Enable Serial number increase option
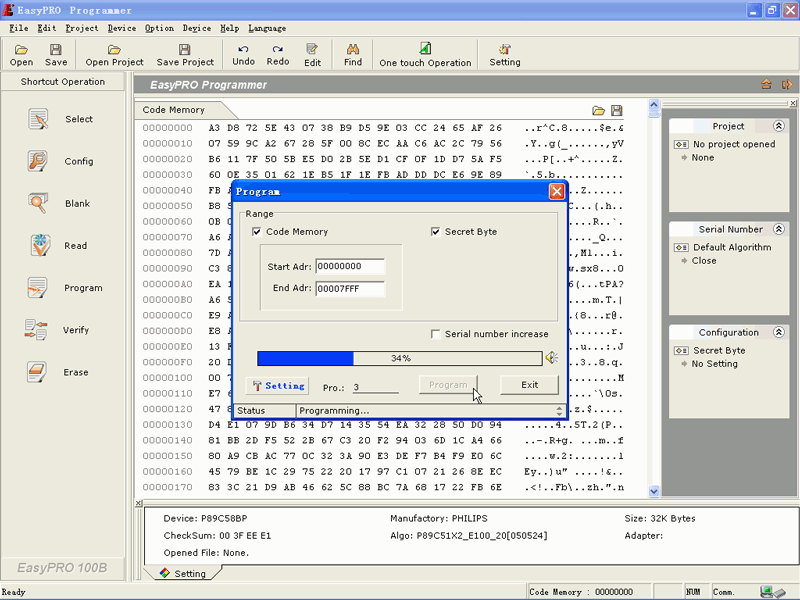 pyautogui.click(x=436, y=334)
